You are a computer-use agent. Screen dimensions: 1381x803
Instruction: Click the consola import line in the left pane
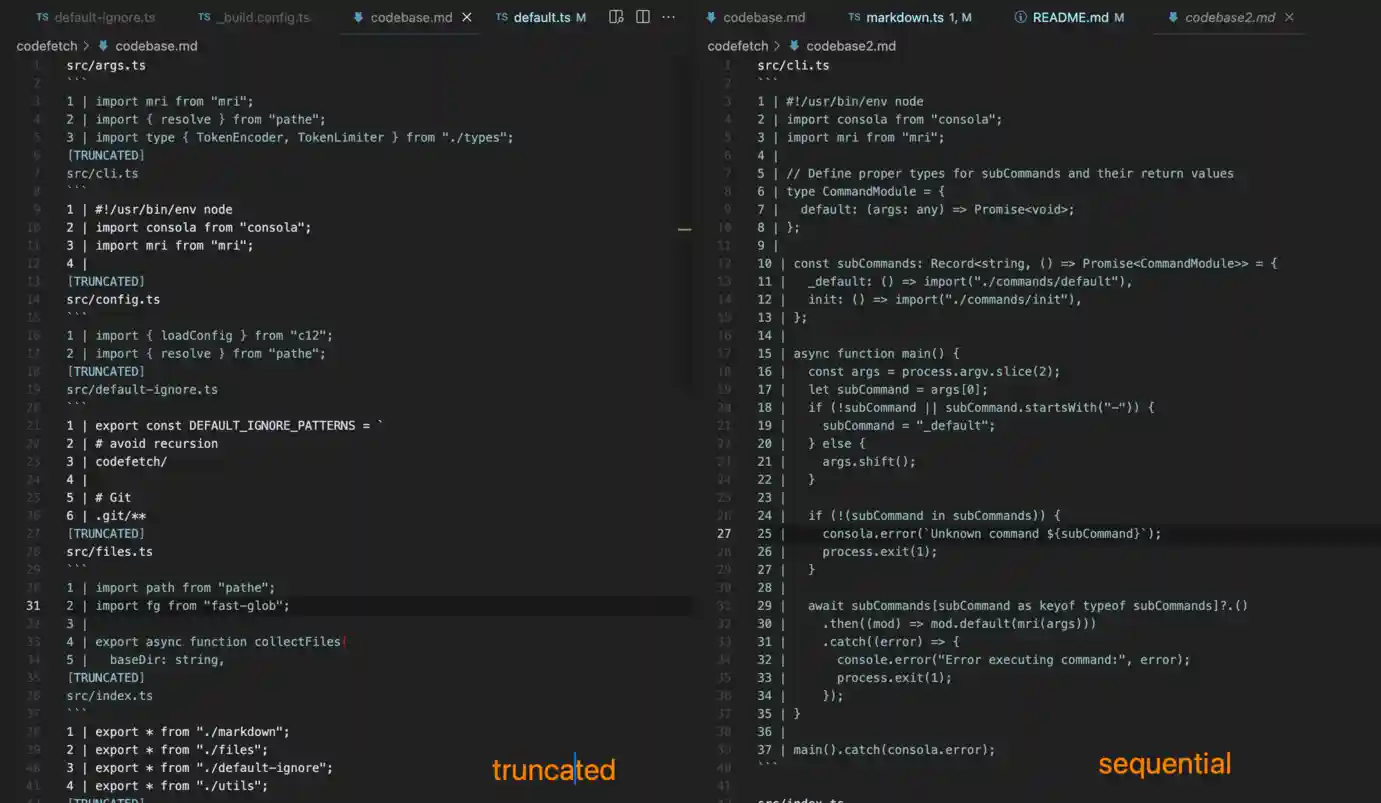coord(189,228)
